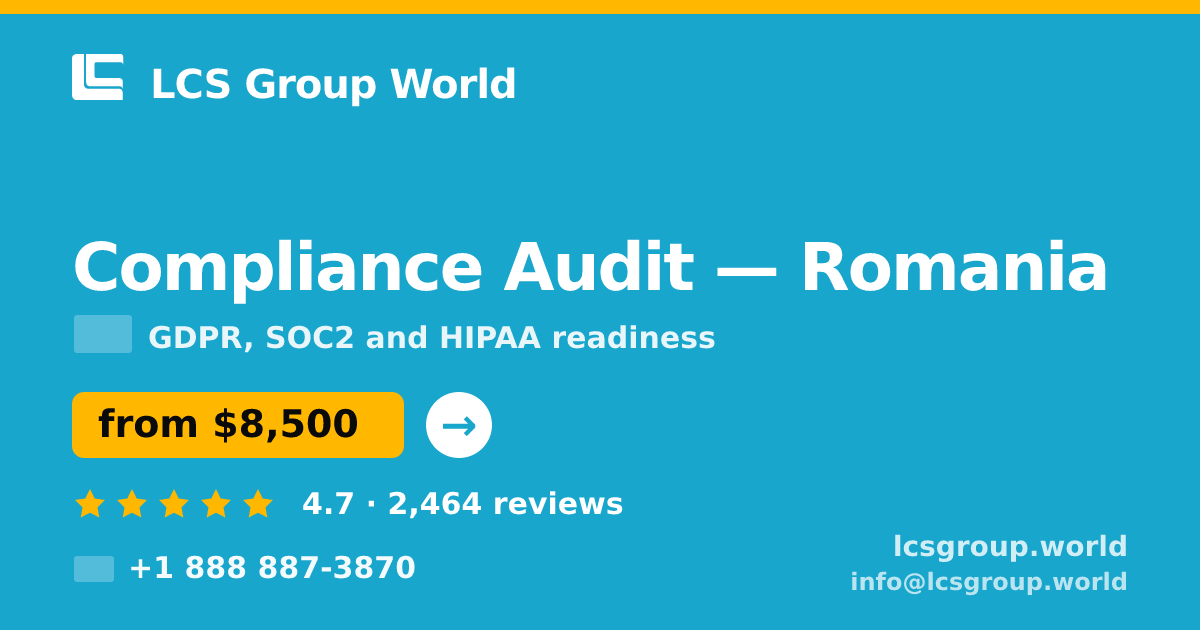Click the third rating star
The width and height of the screenshot is (1200, 630).
click(x=174, y=504)
